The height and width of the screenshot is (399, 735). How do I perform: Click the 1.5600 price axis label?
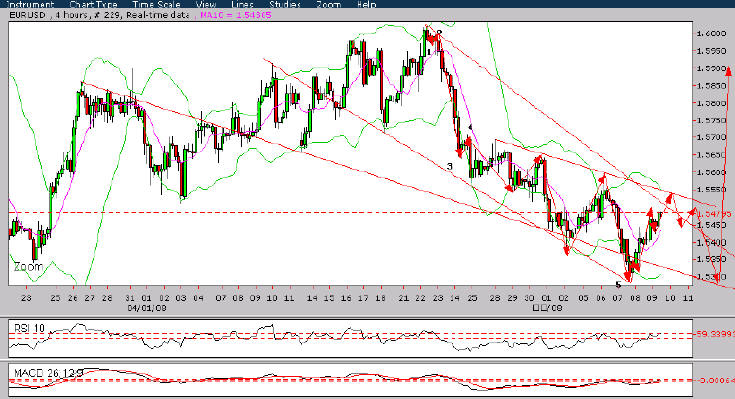(711, 172)
